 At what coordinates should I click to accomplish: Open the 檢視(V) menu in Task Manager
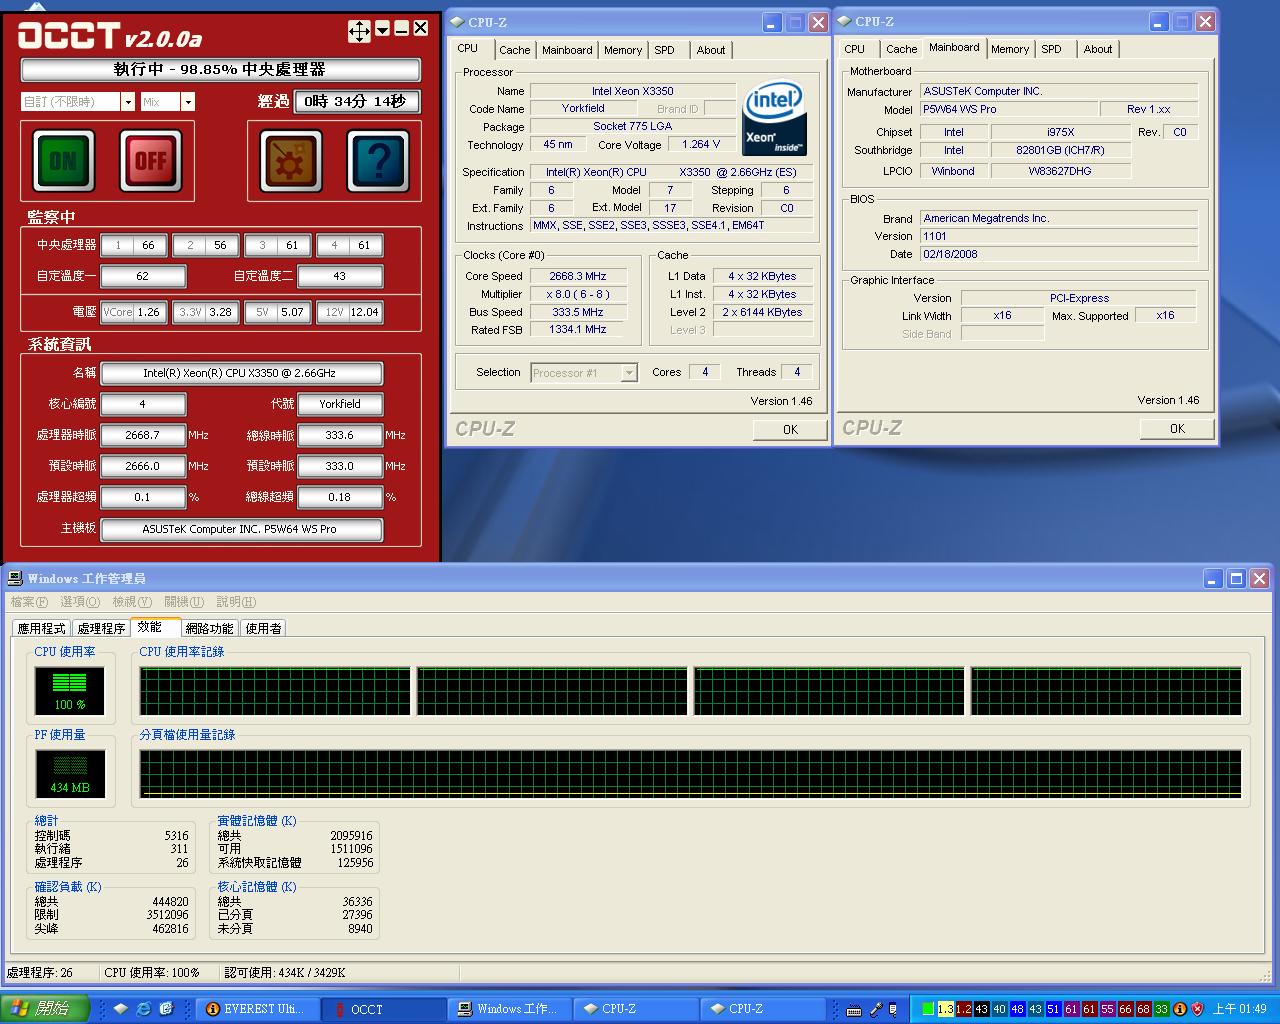[x=132, y=602]
